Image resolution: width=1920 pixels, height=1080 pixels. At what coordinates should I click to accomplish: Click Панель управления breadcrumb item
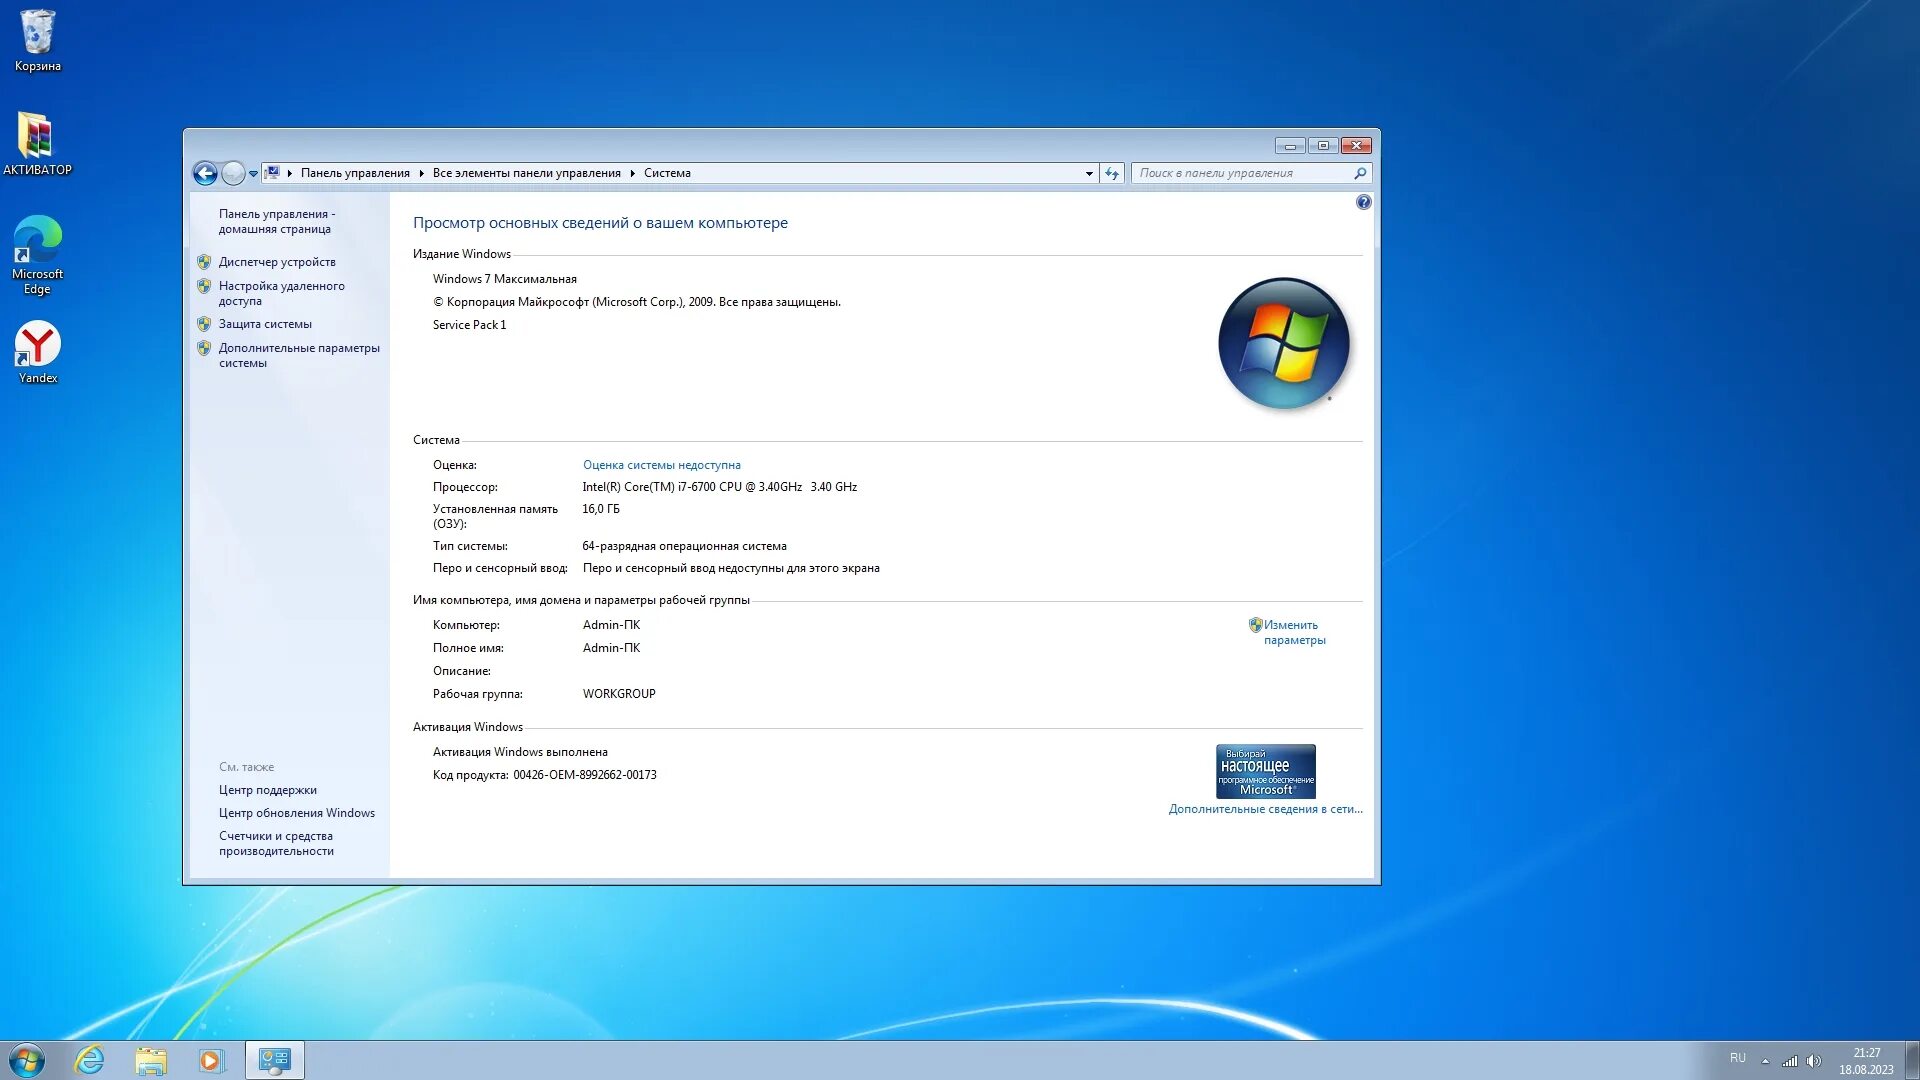[355, 173]
